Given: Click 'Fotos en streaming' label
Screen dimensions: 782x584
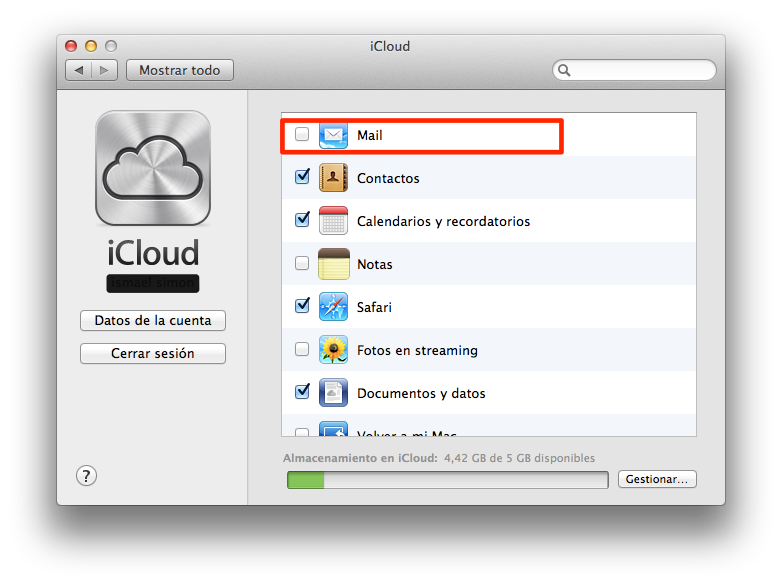Looking at the screenshot, I should [417, 351].
